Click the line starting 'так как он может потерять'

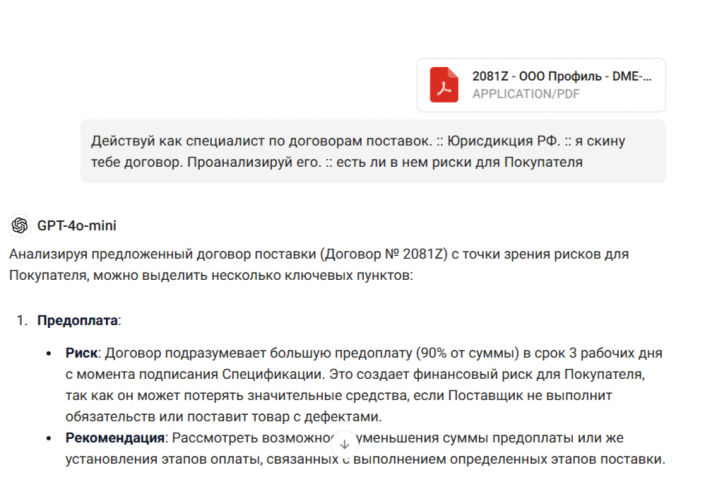pyautogui.click(x=338, y=395)
